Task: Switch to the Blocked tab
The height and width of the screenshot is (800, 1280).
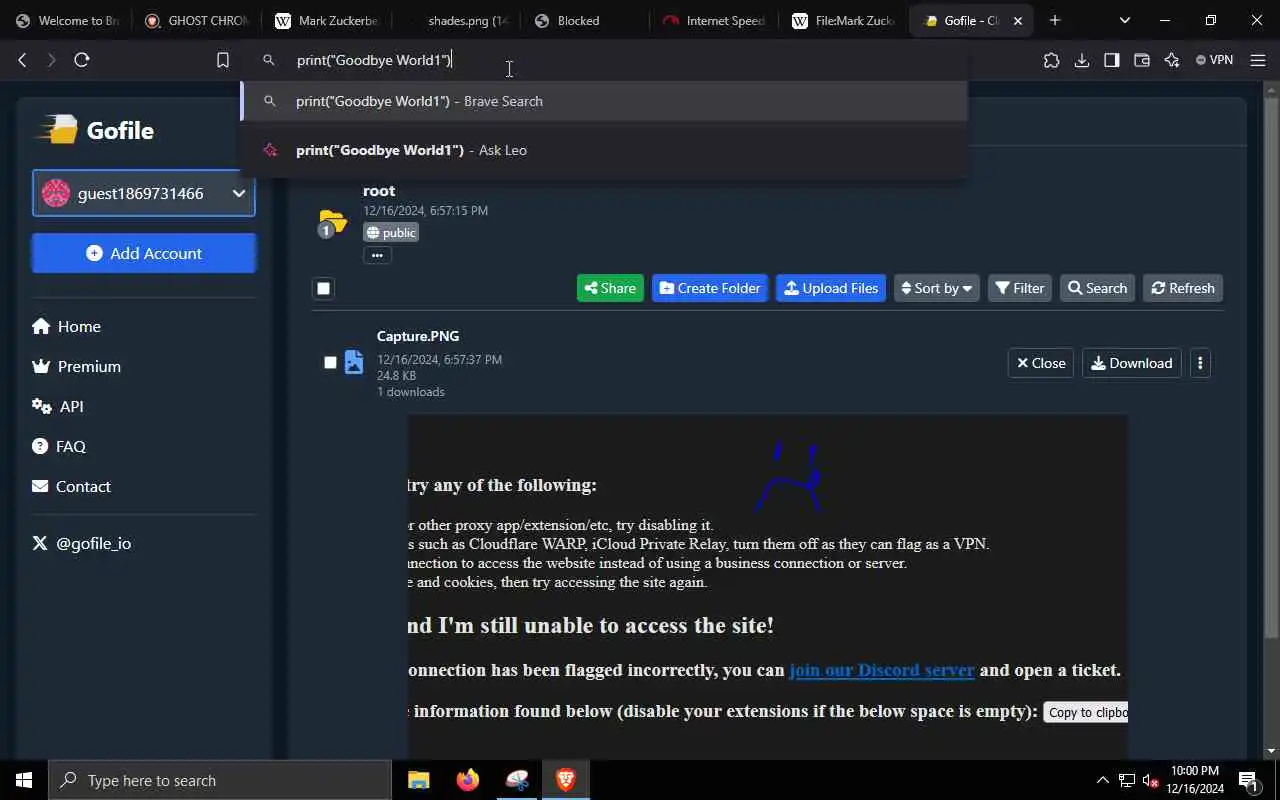Action: point(584,20)
